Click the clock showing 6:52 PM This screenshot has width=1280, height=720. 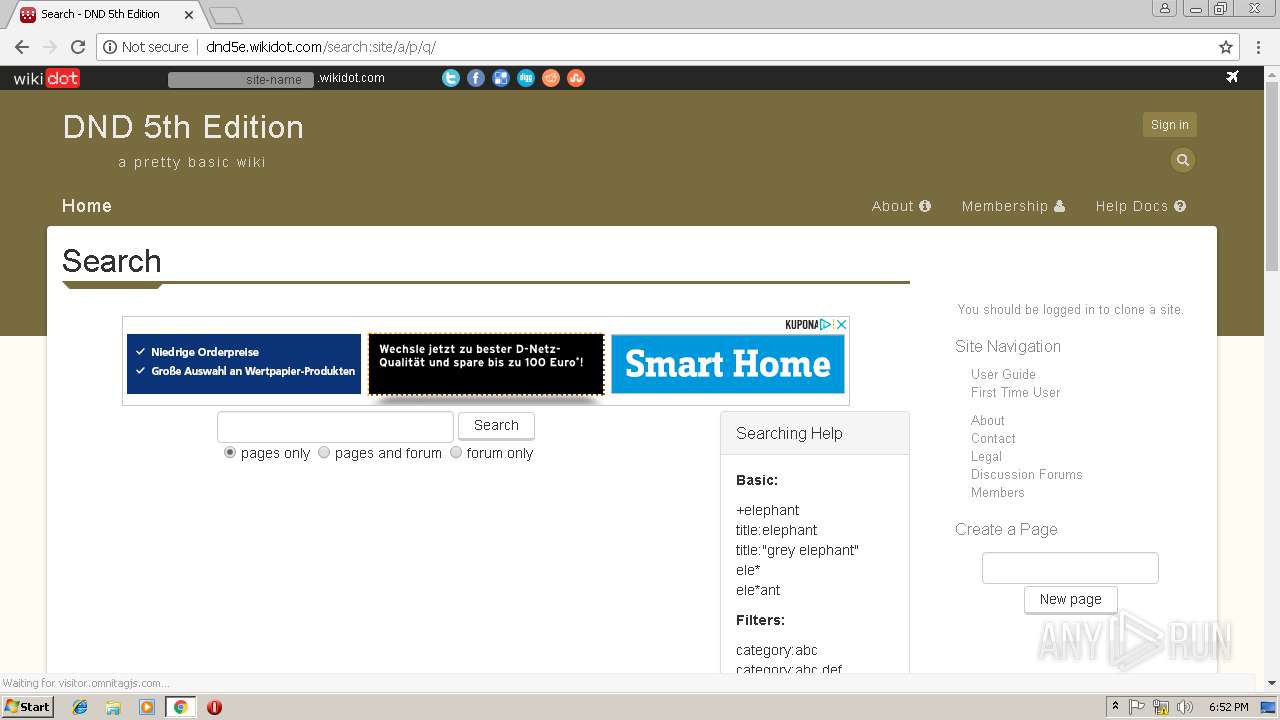[x=1228, y=707]
